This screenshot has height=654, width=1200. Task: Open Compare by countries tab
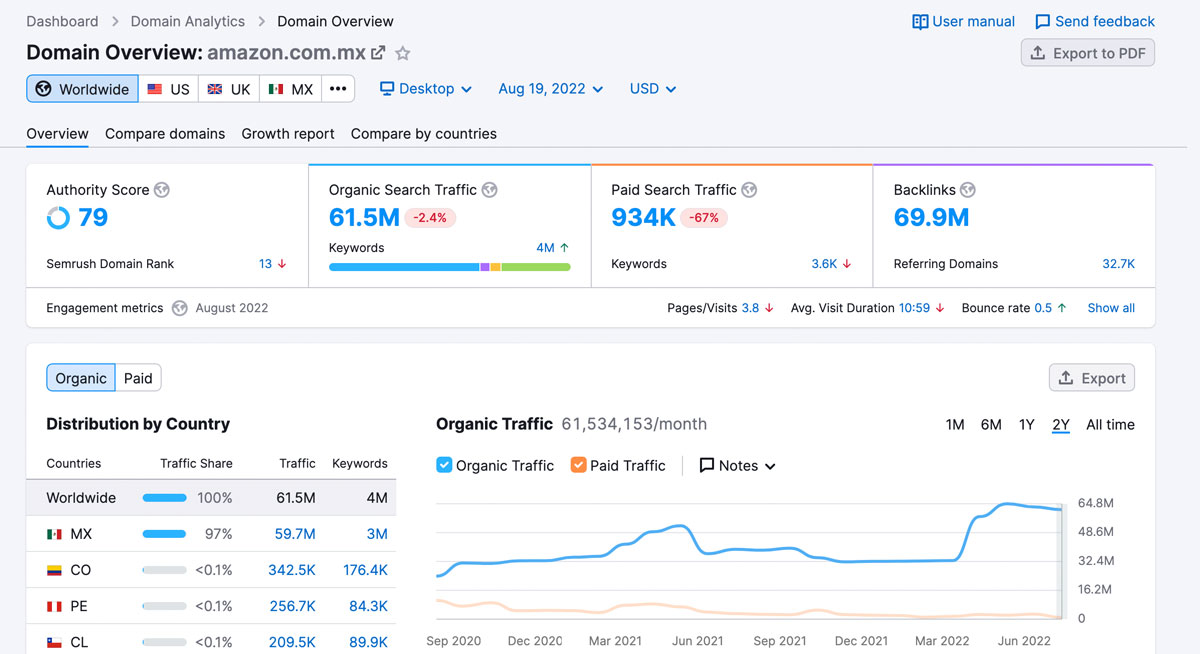pyautogui.click(x=424, y=133)
